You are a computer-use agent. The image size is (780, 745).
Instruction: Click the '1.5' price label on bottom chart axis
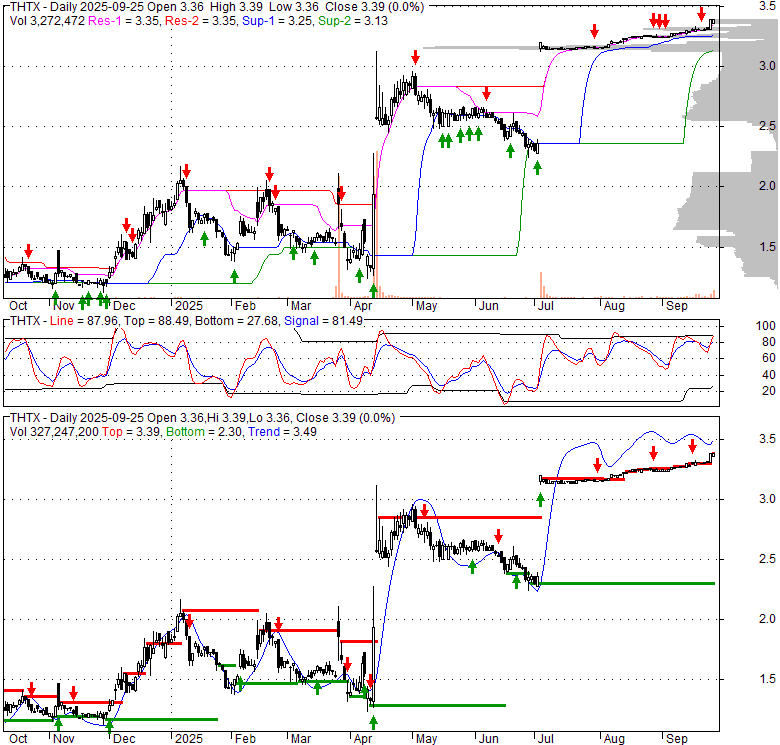point(767,679)
